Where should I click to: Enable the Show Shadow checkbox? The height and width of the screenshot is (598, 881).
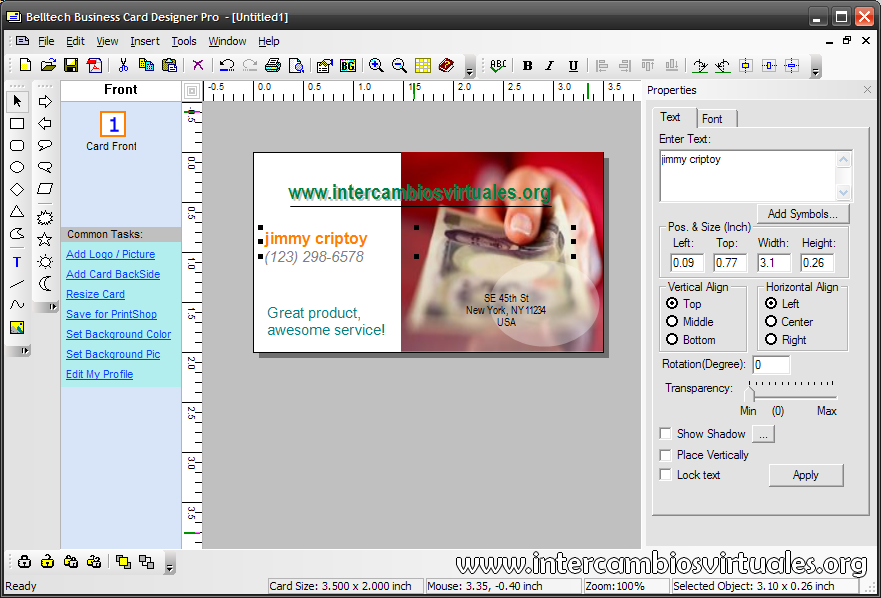666,433
